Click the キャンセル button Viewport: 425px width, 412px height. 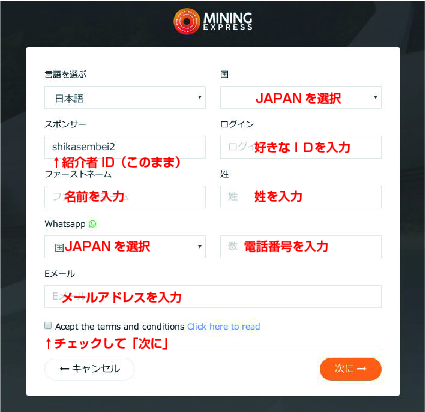[x=89, y=369]
